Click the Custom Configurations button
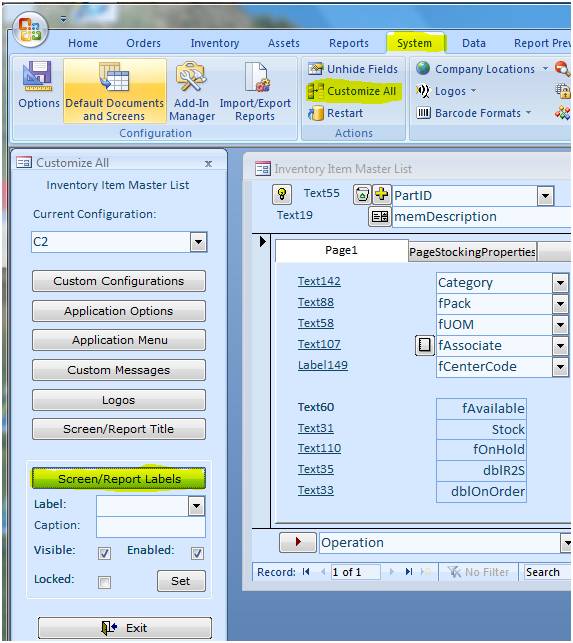Screen dimensions: 573x643 coord(119,281)
